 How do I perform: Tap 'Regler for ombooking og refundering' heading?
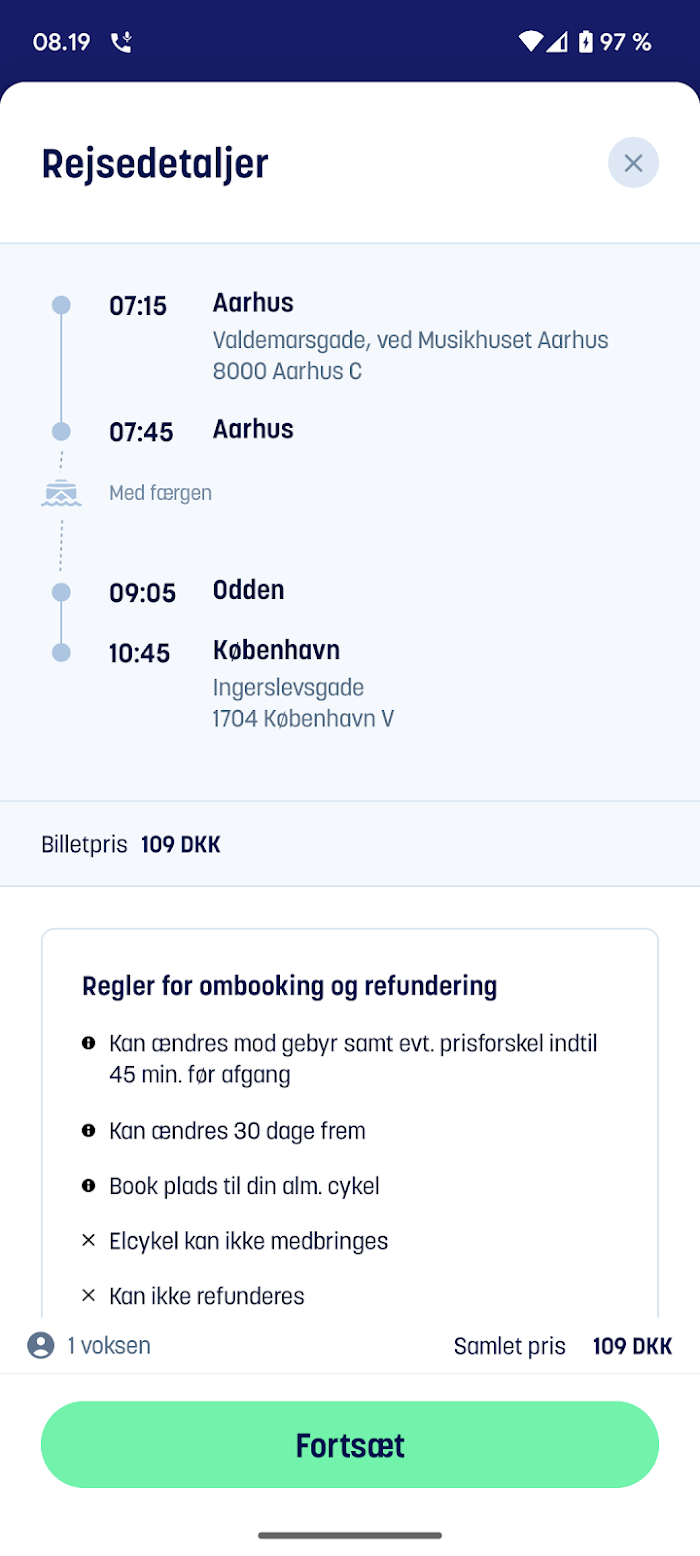(x=289, y=986)
